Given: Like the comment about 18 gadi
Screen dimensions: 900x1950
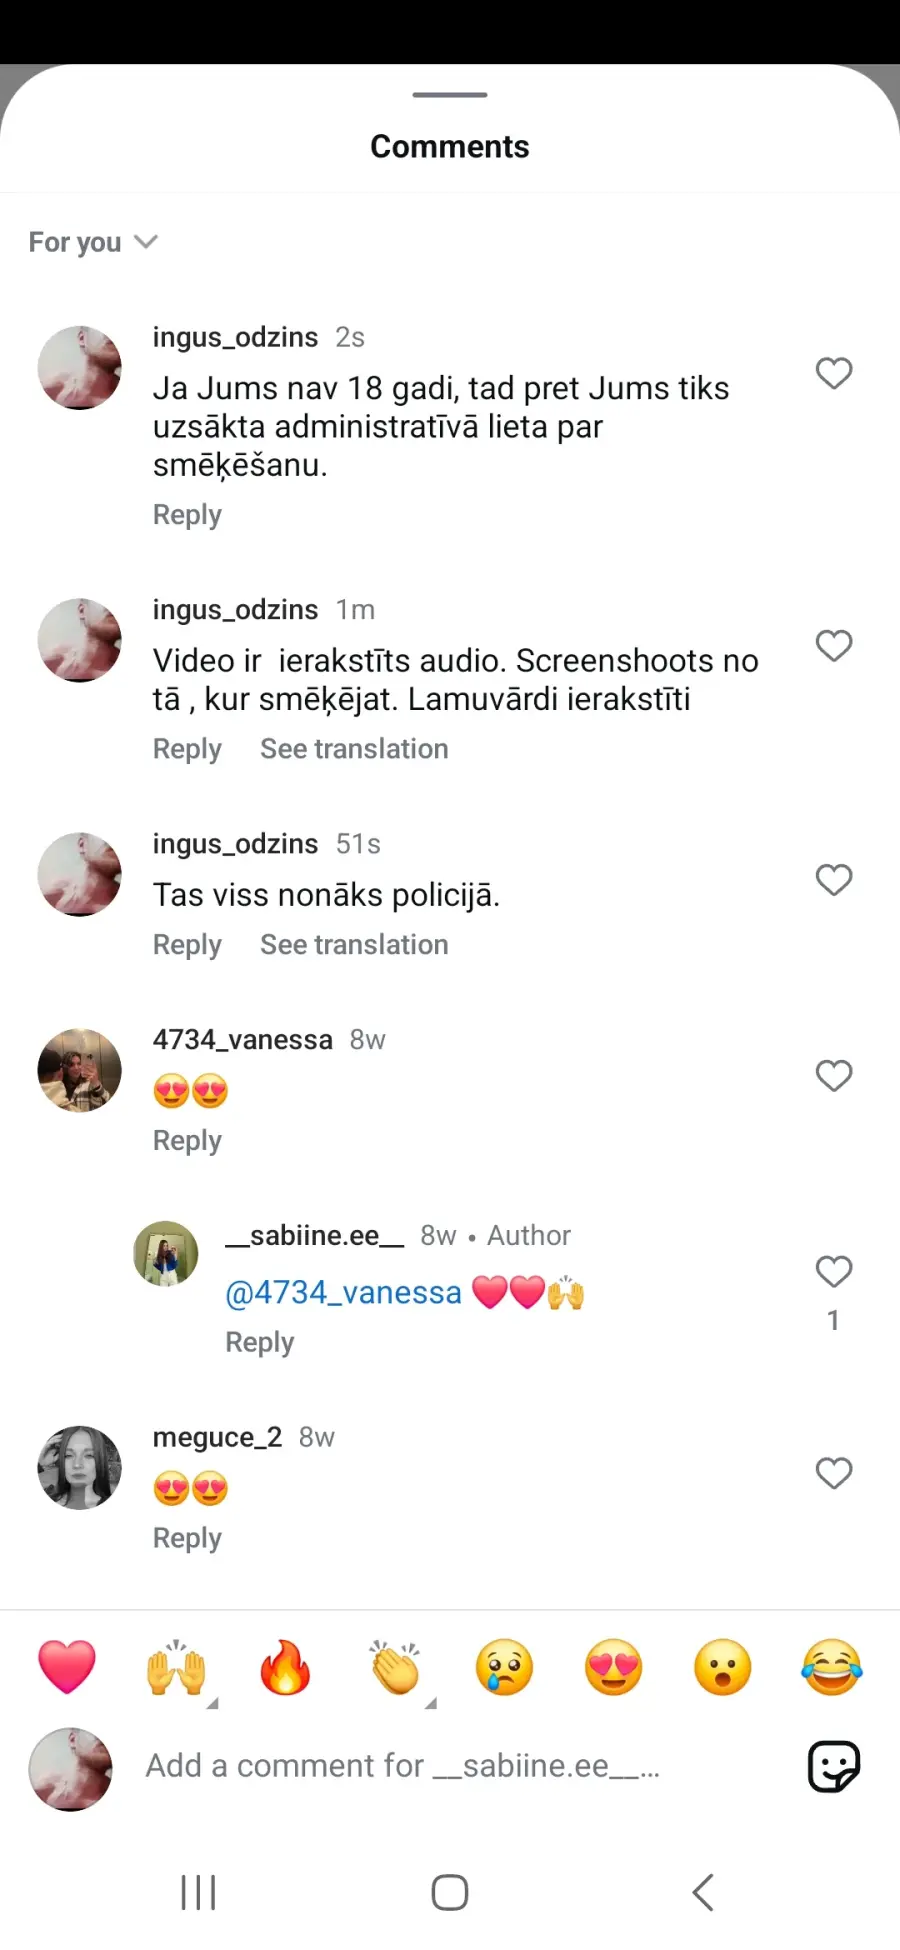Looking at the screenshot, I should coord(833,373).
